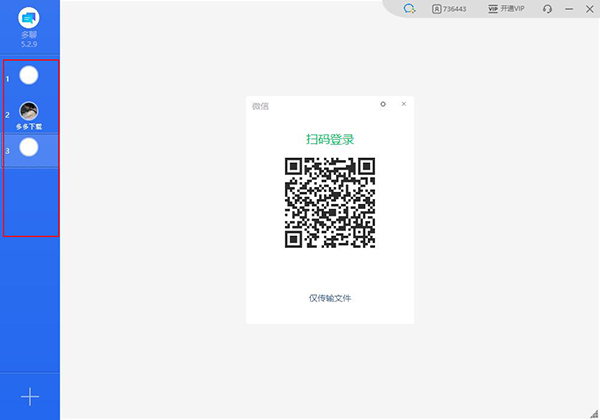Select account slot 3 avatar

[x=29, y=147]
